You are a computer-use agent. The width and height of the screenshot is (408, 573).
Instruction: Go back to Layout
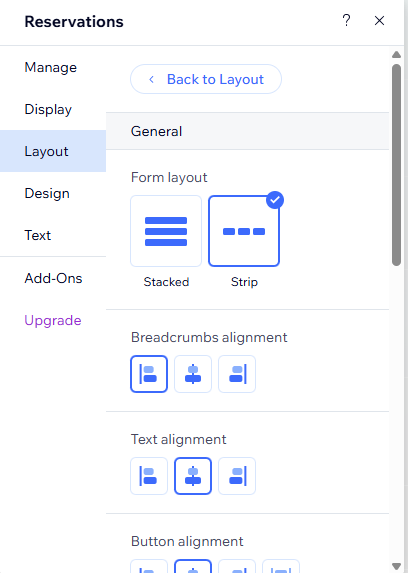(206, 79)
